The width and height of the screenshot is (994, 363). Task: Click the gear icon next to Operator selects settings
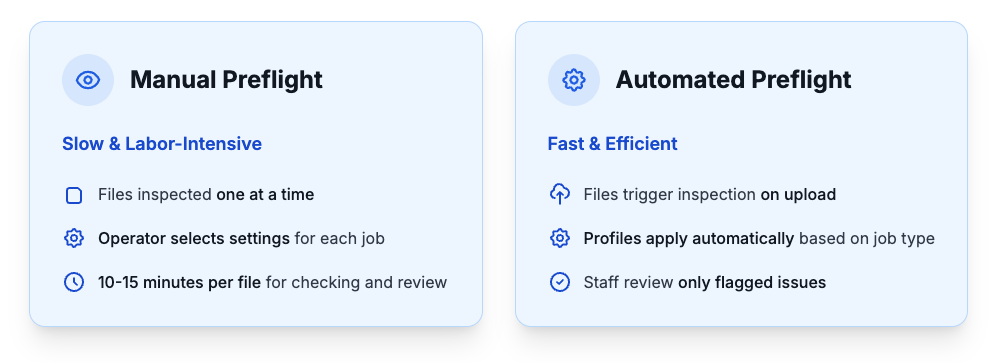click(74, 238)
